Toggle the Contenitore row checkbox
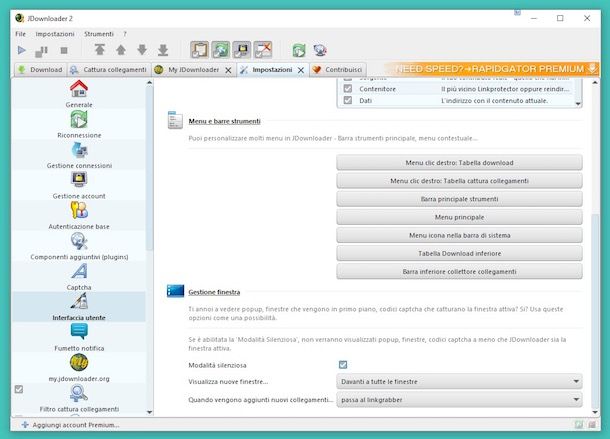 (x=348, y=89)
